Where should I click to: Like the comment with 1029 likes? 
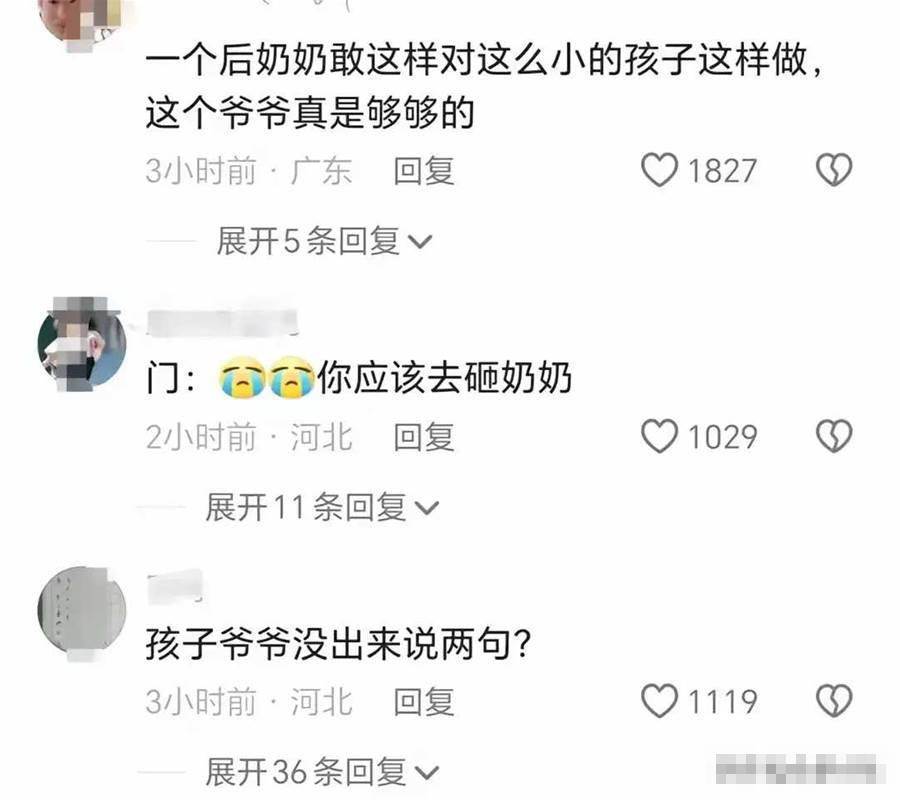[659, 436]
